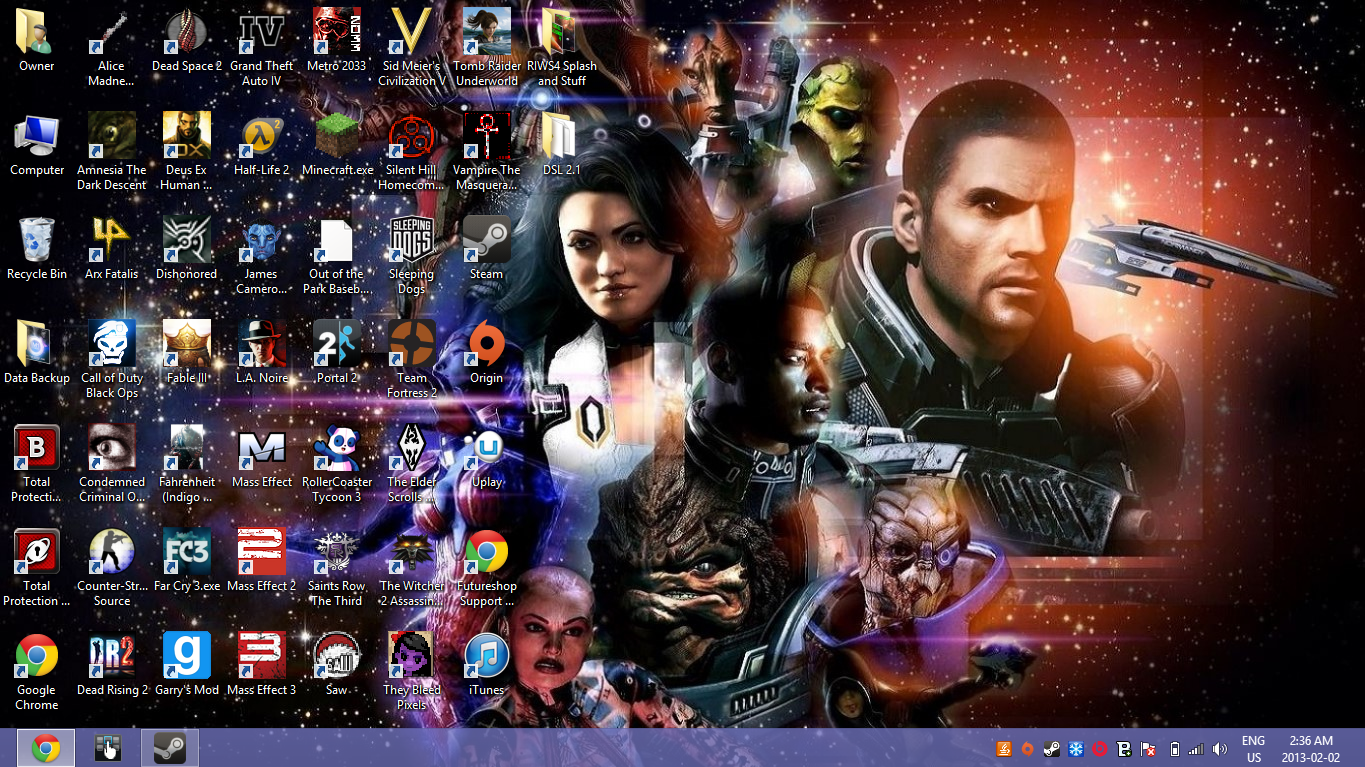This screenshot has height=767, width=1365.
Task: Open the Google Chrome desktop shortcut
Action: click(x=37, y=673)
